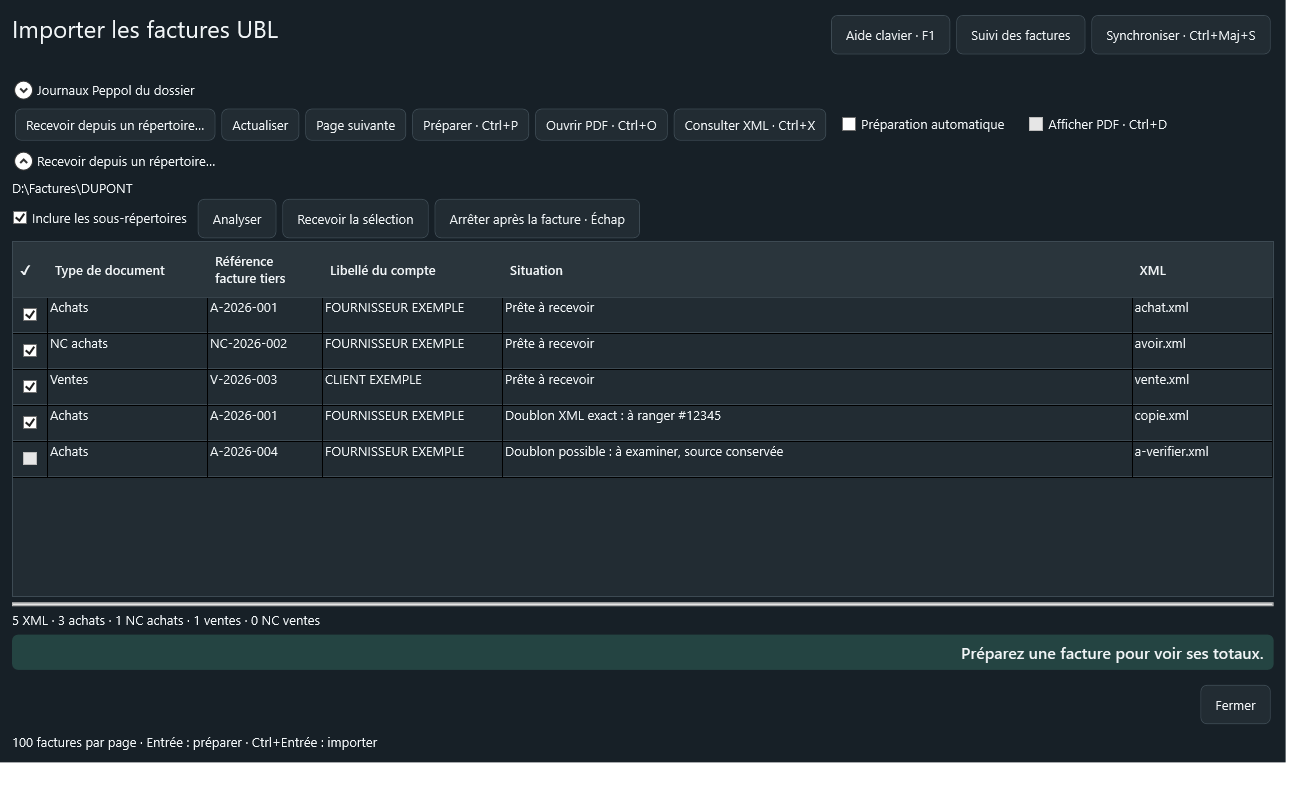The height and width of the screenshot is (800, 1300).
Task: Uncheck Inclure les sous-répertoires
Action: coord(20,218)
